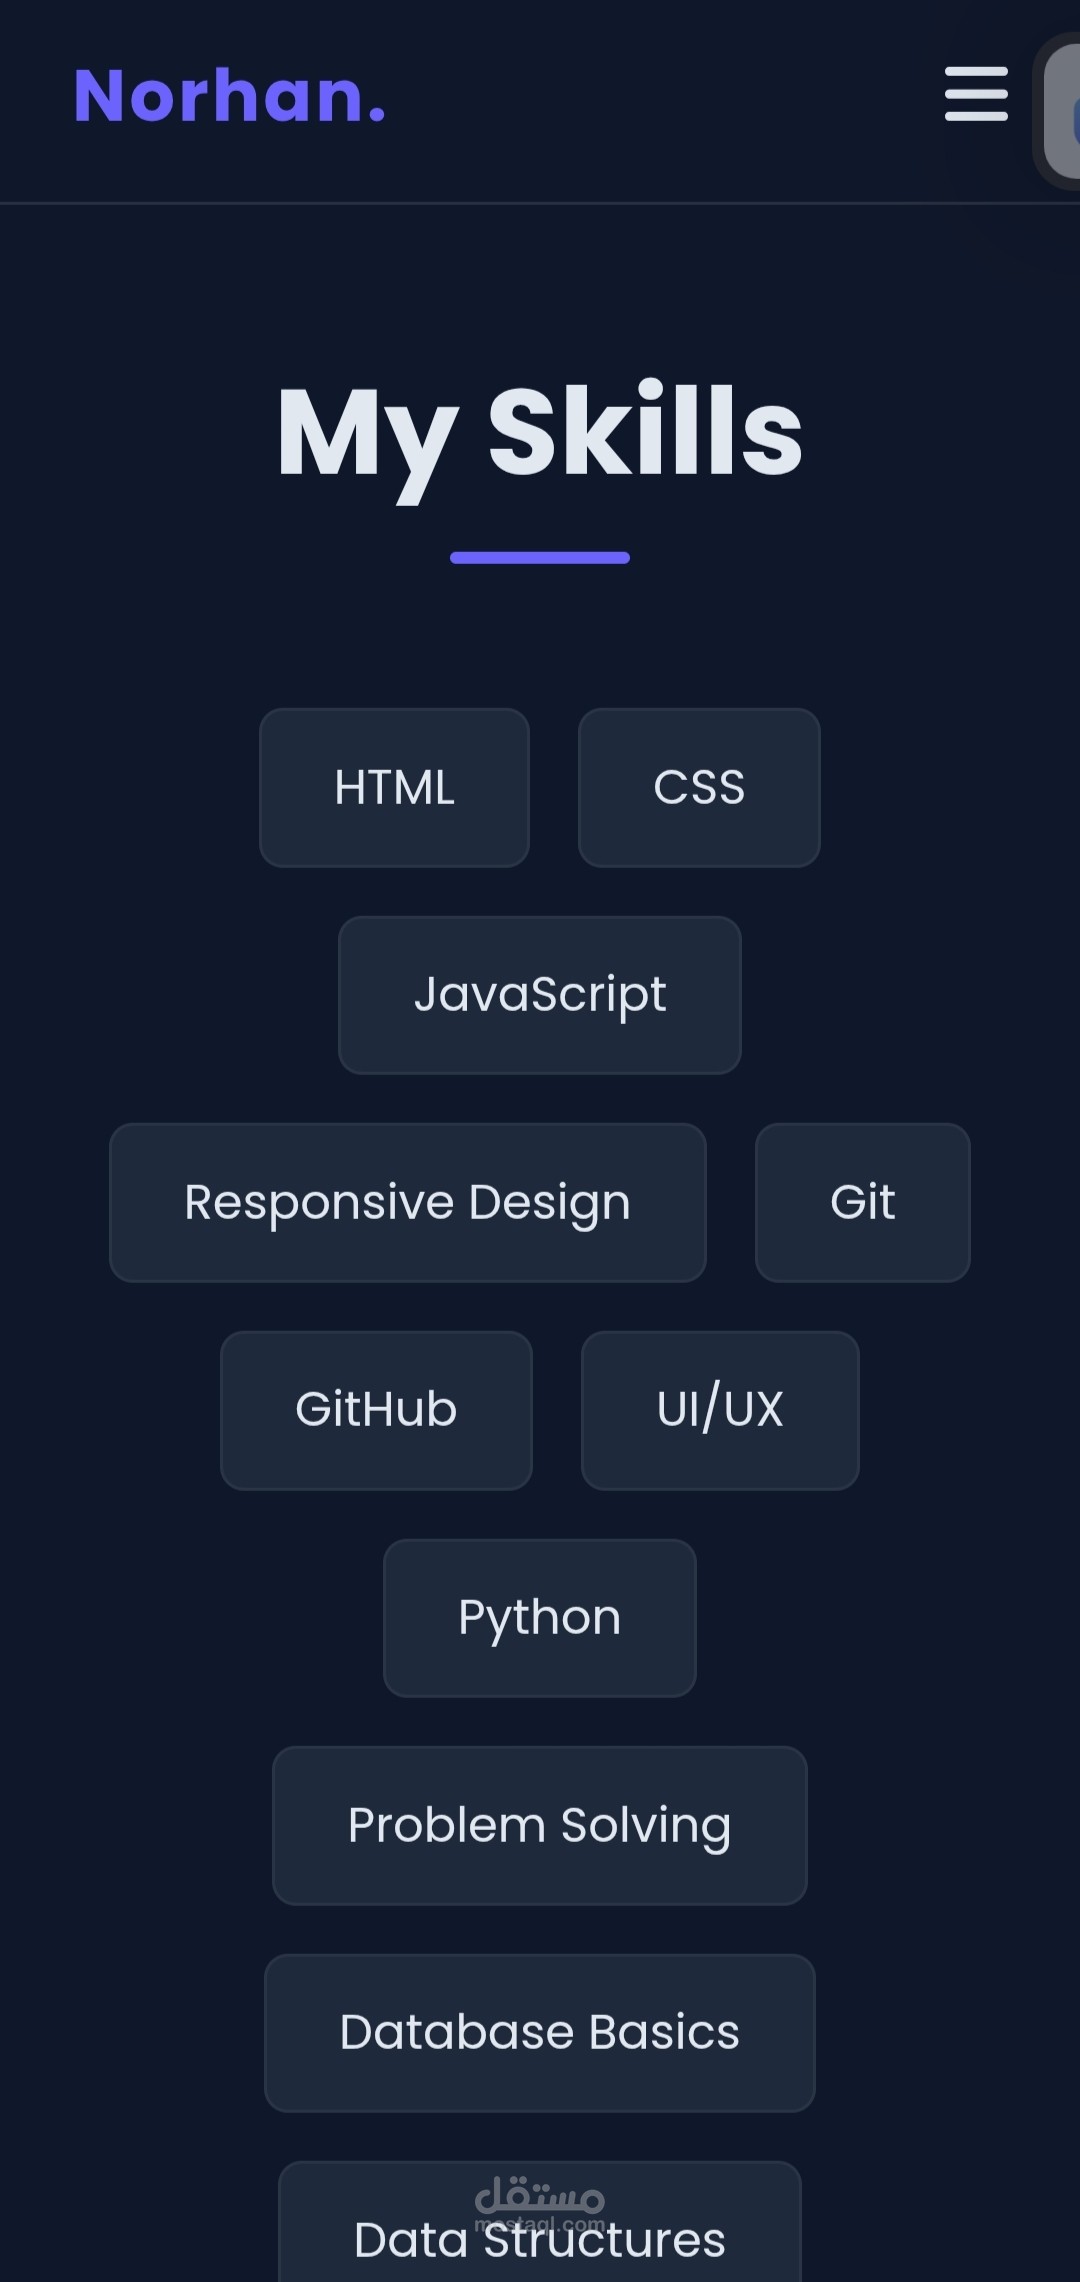Click the Git skill chip
The width and height of the screenshot is (1080, 2282).
point(862,1203)
